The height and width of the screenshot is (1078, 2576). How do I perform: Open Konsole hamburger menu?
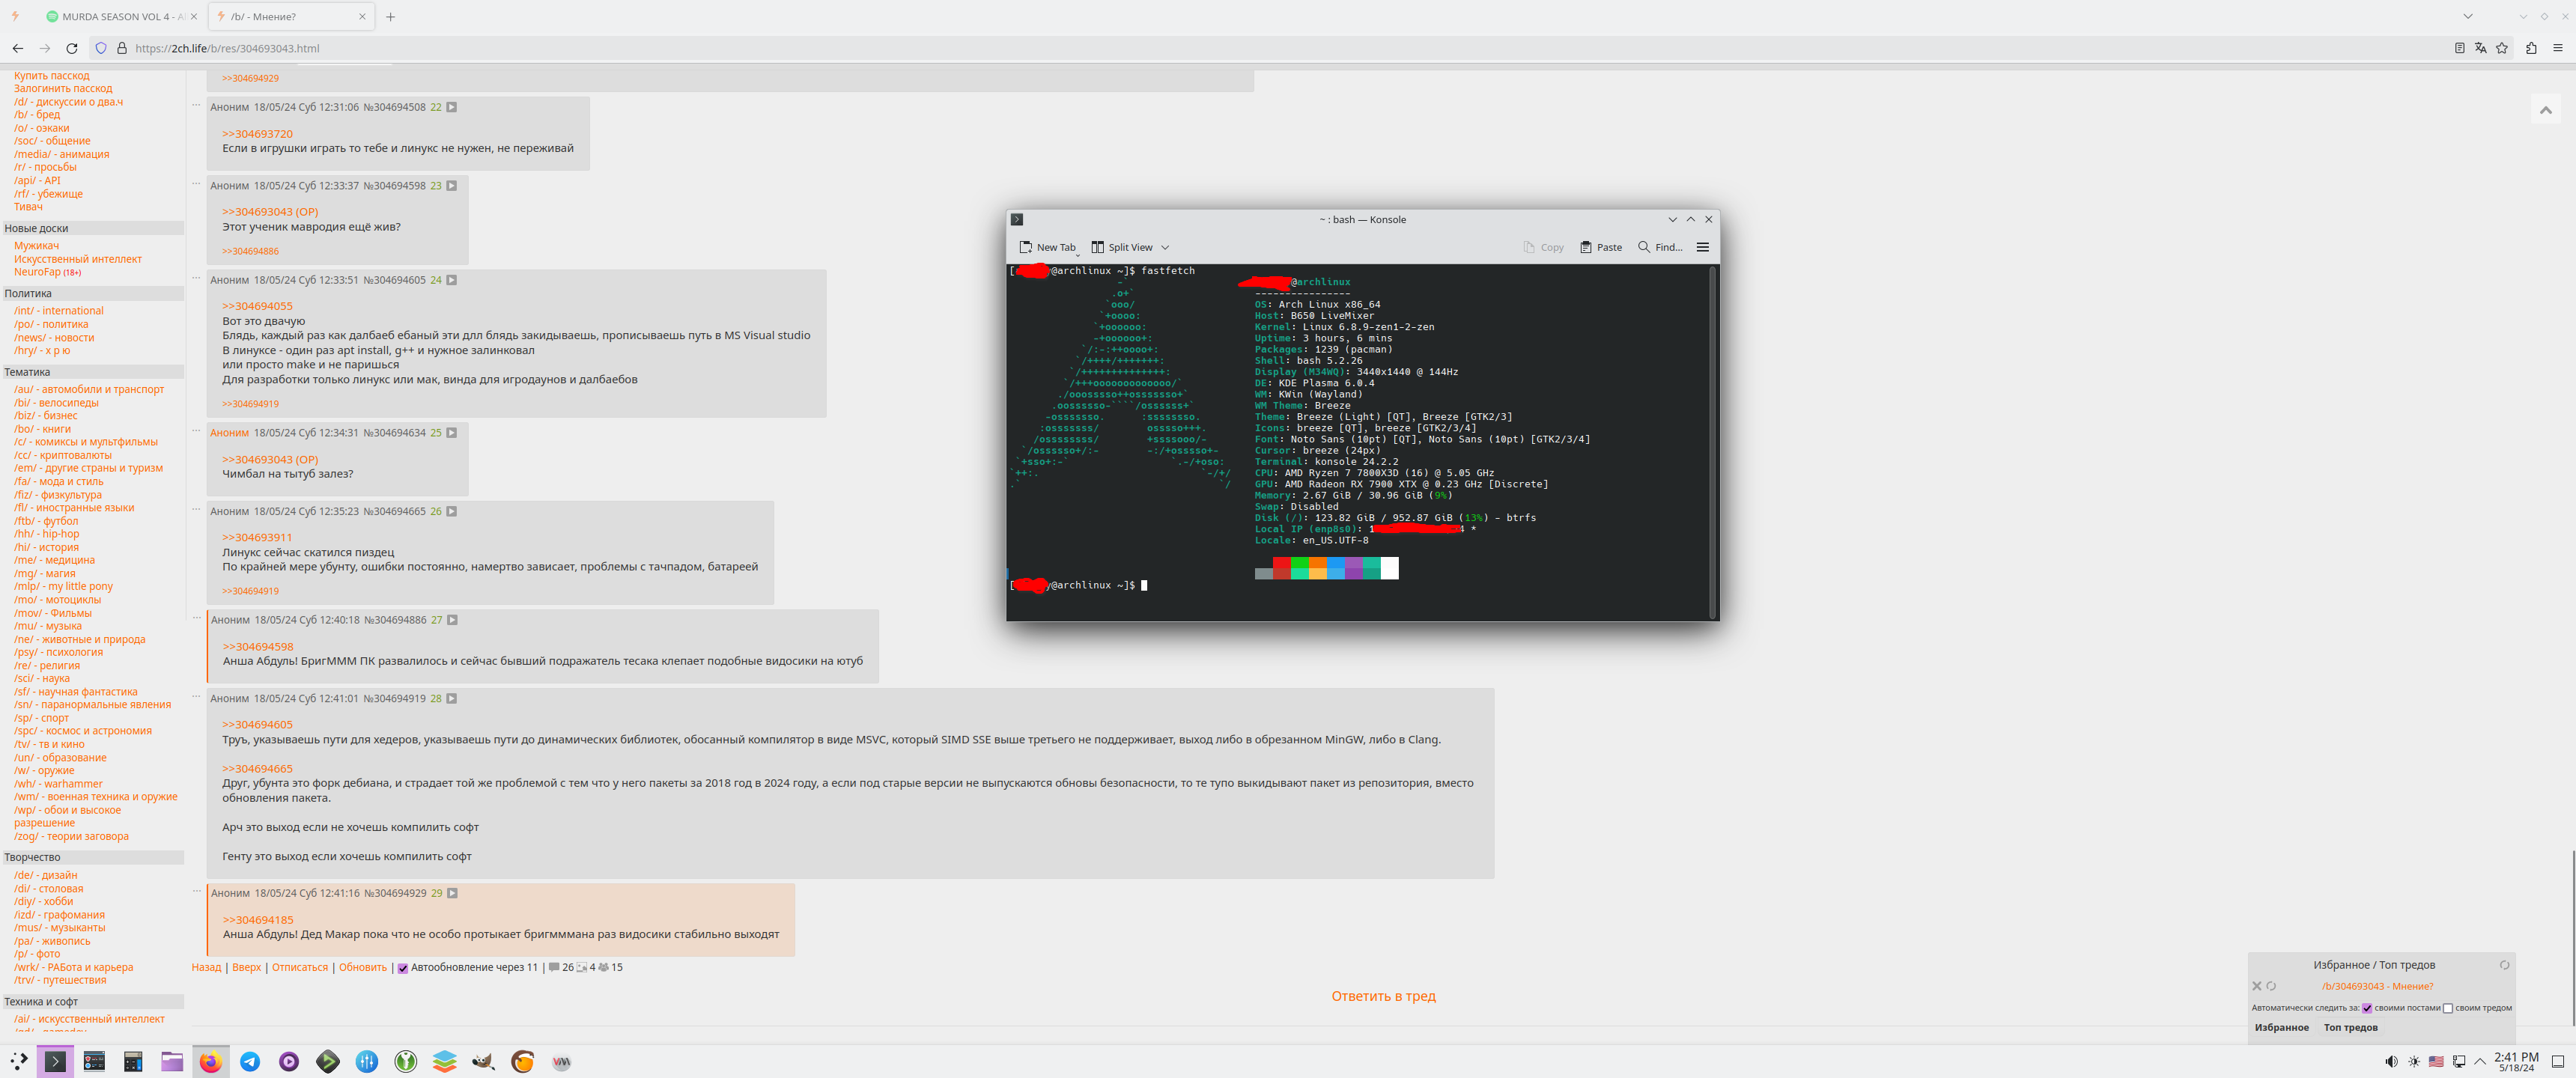[x=1703, y=247]
